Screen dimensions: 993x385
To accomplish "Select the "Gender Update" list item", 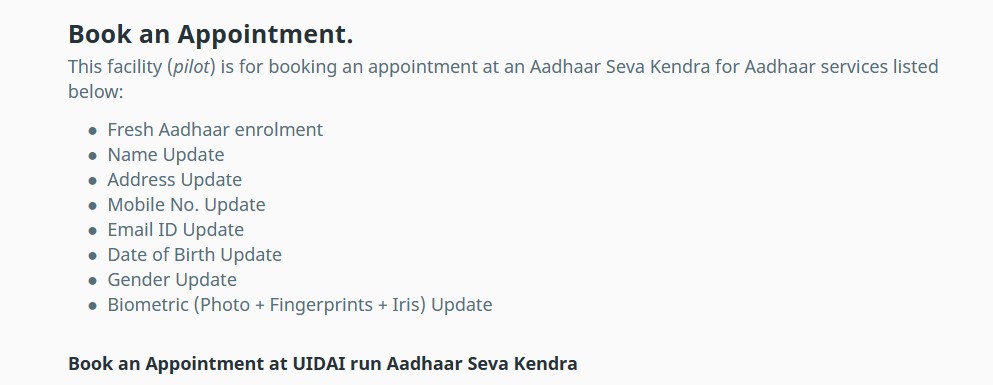I will coord(172,280).
